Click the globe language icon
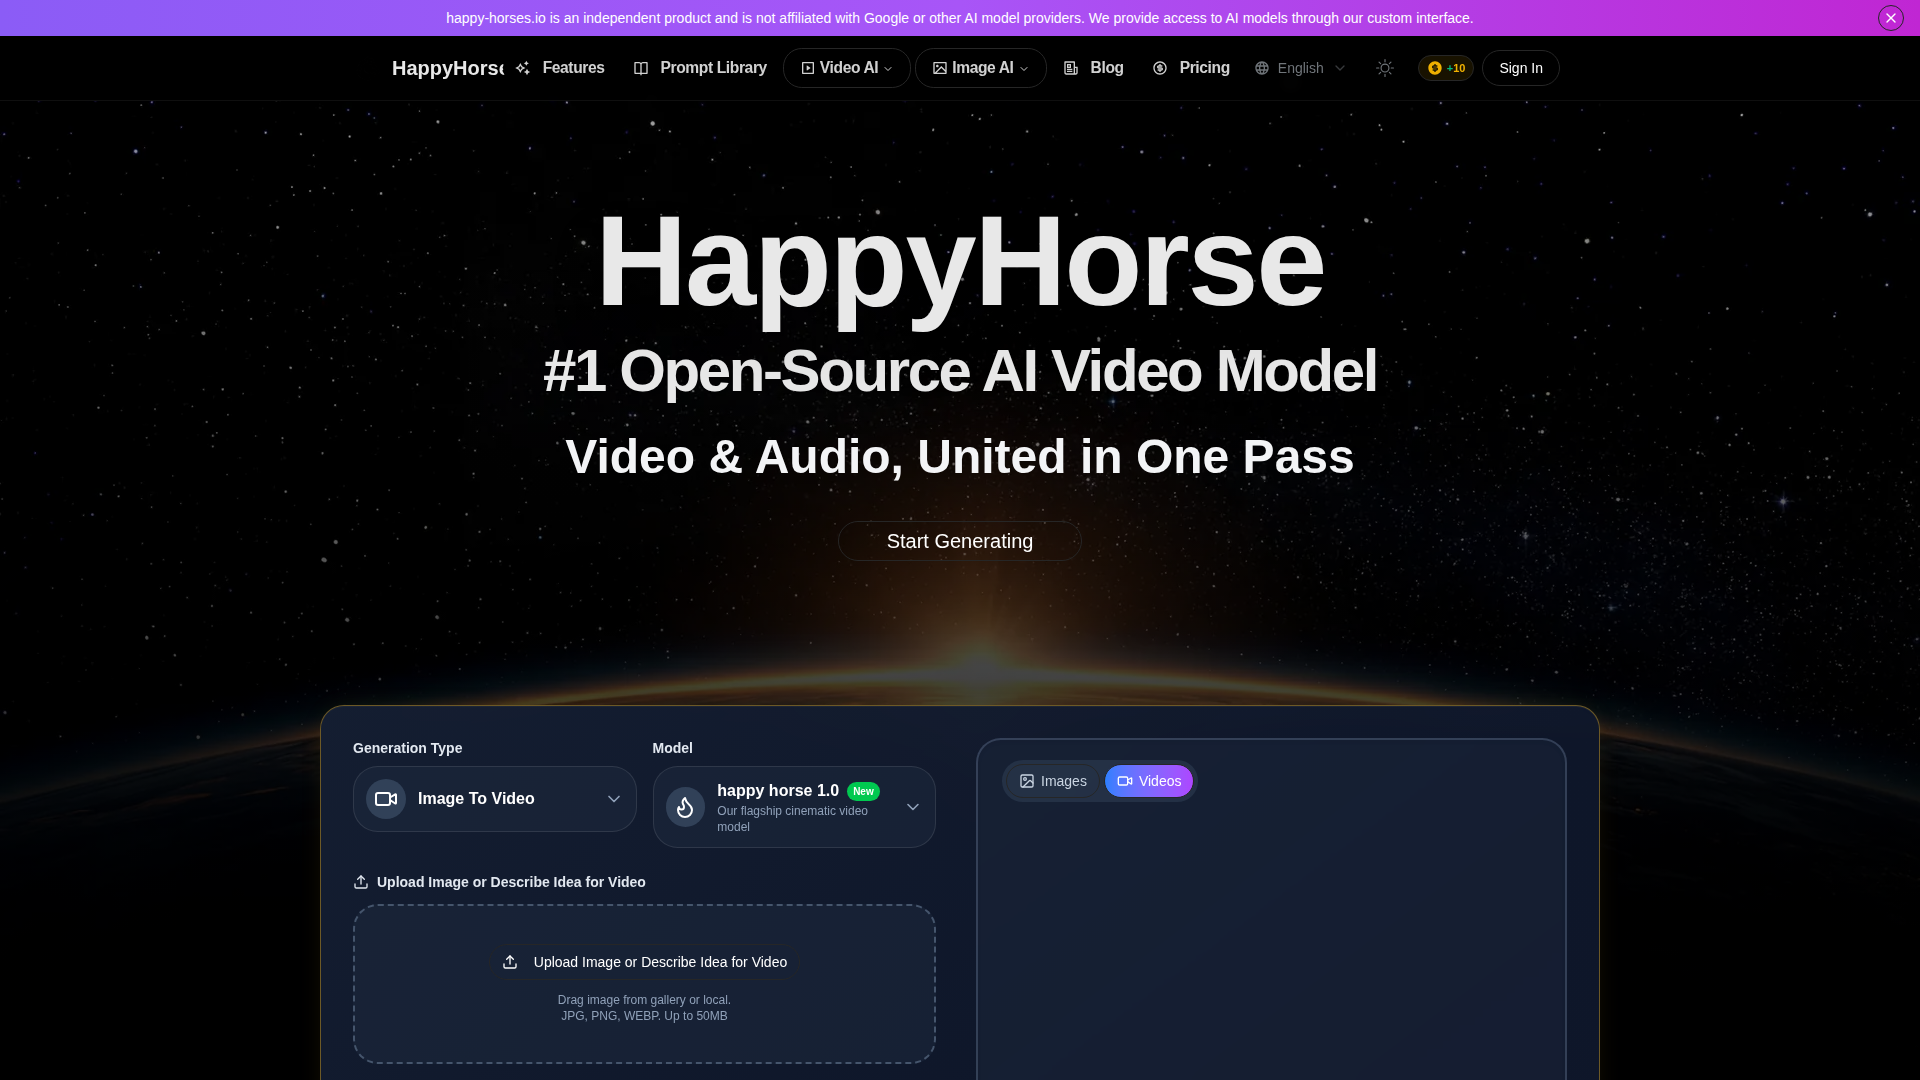 click(1262, 68)
